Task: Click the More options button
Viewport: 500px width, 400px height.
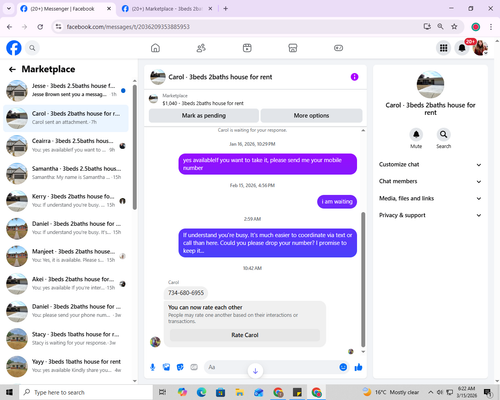Action: pyautogui.click(x=311, y=116)
